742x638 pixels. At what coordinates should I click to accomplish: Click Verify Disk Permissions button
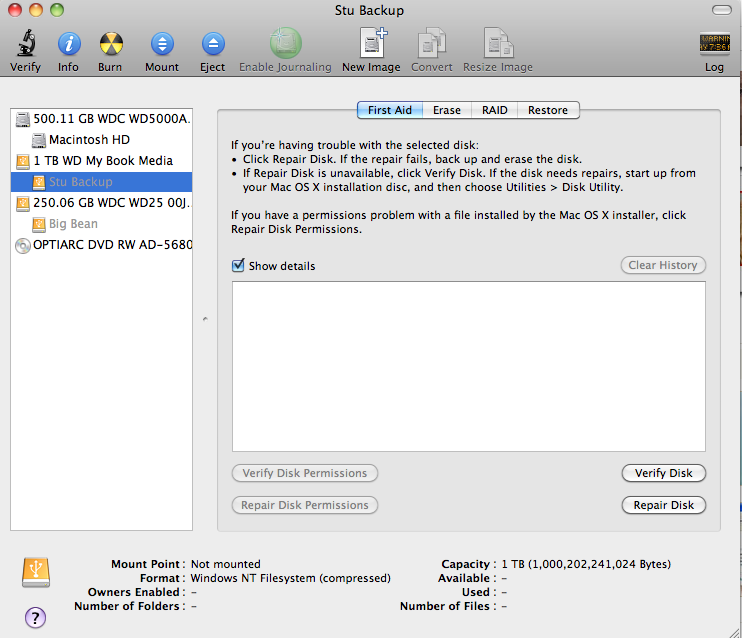pos(305,473)
